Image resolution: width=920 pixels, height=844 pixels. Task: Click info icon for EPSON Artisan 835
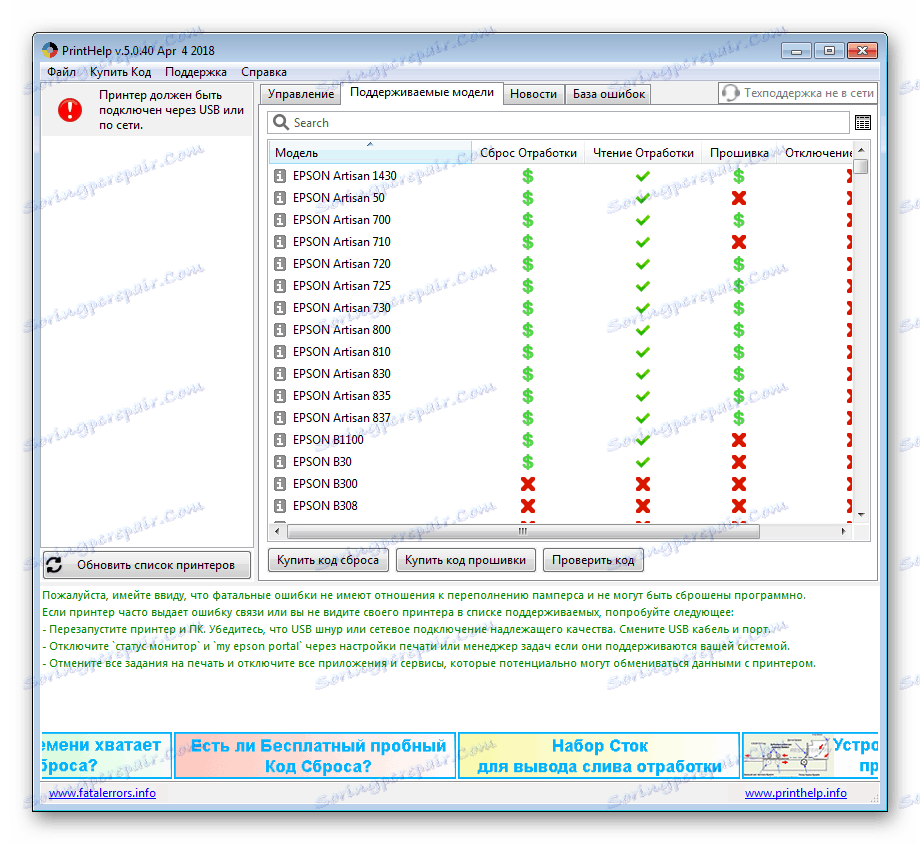click(280, 396)
